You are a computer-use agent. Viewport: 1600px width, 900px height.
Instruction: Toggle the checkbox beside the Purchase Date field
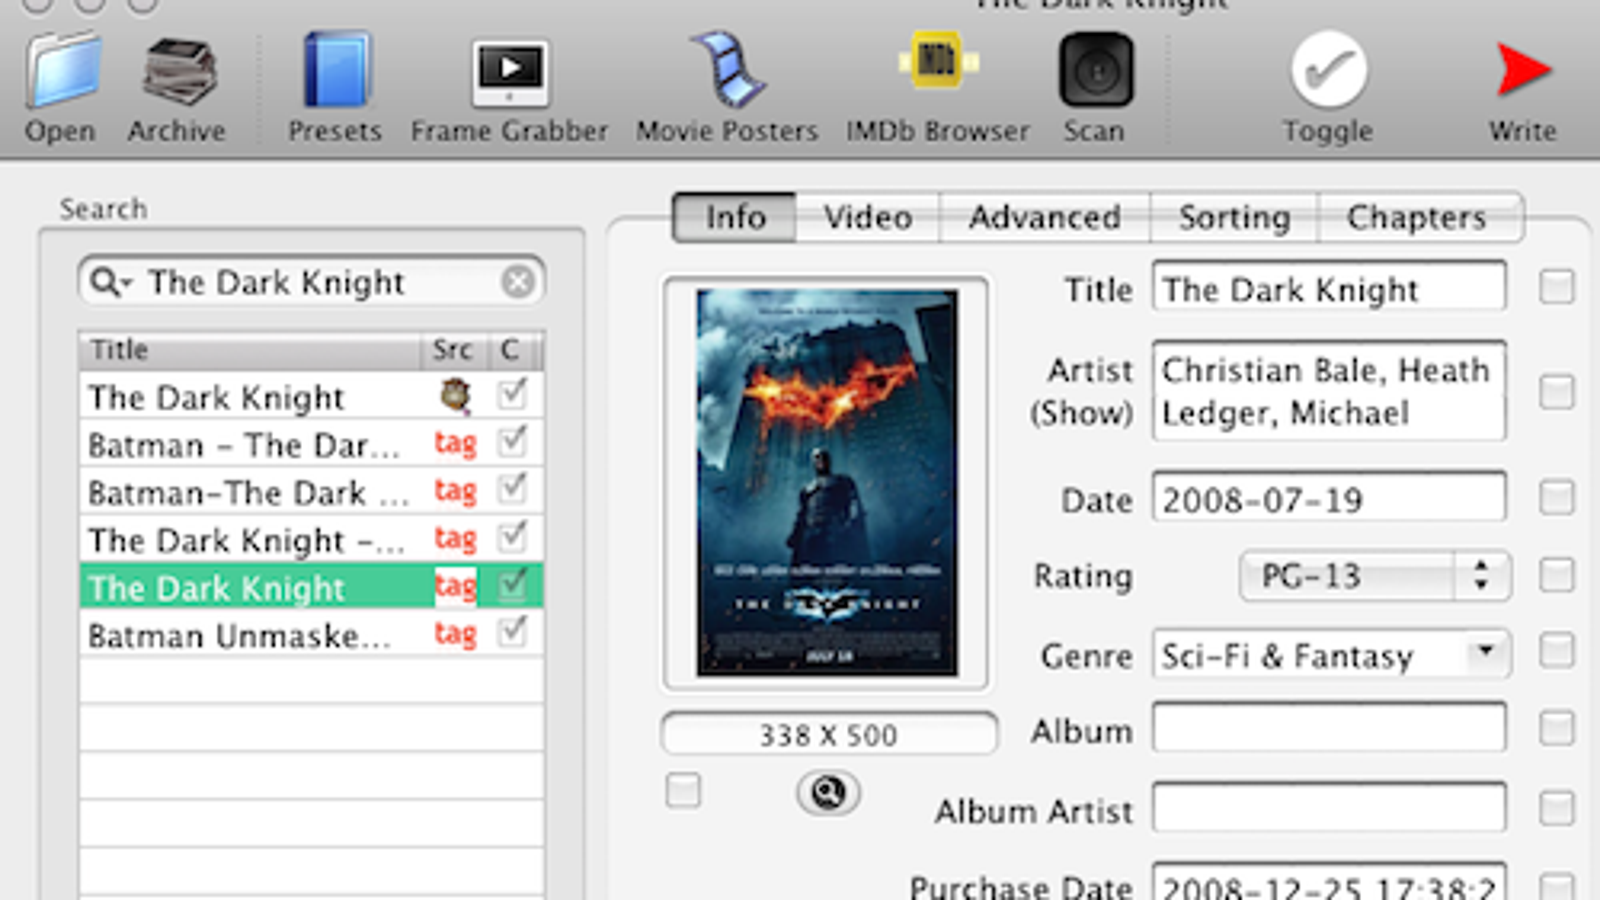point(1557,886)
